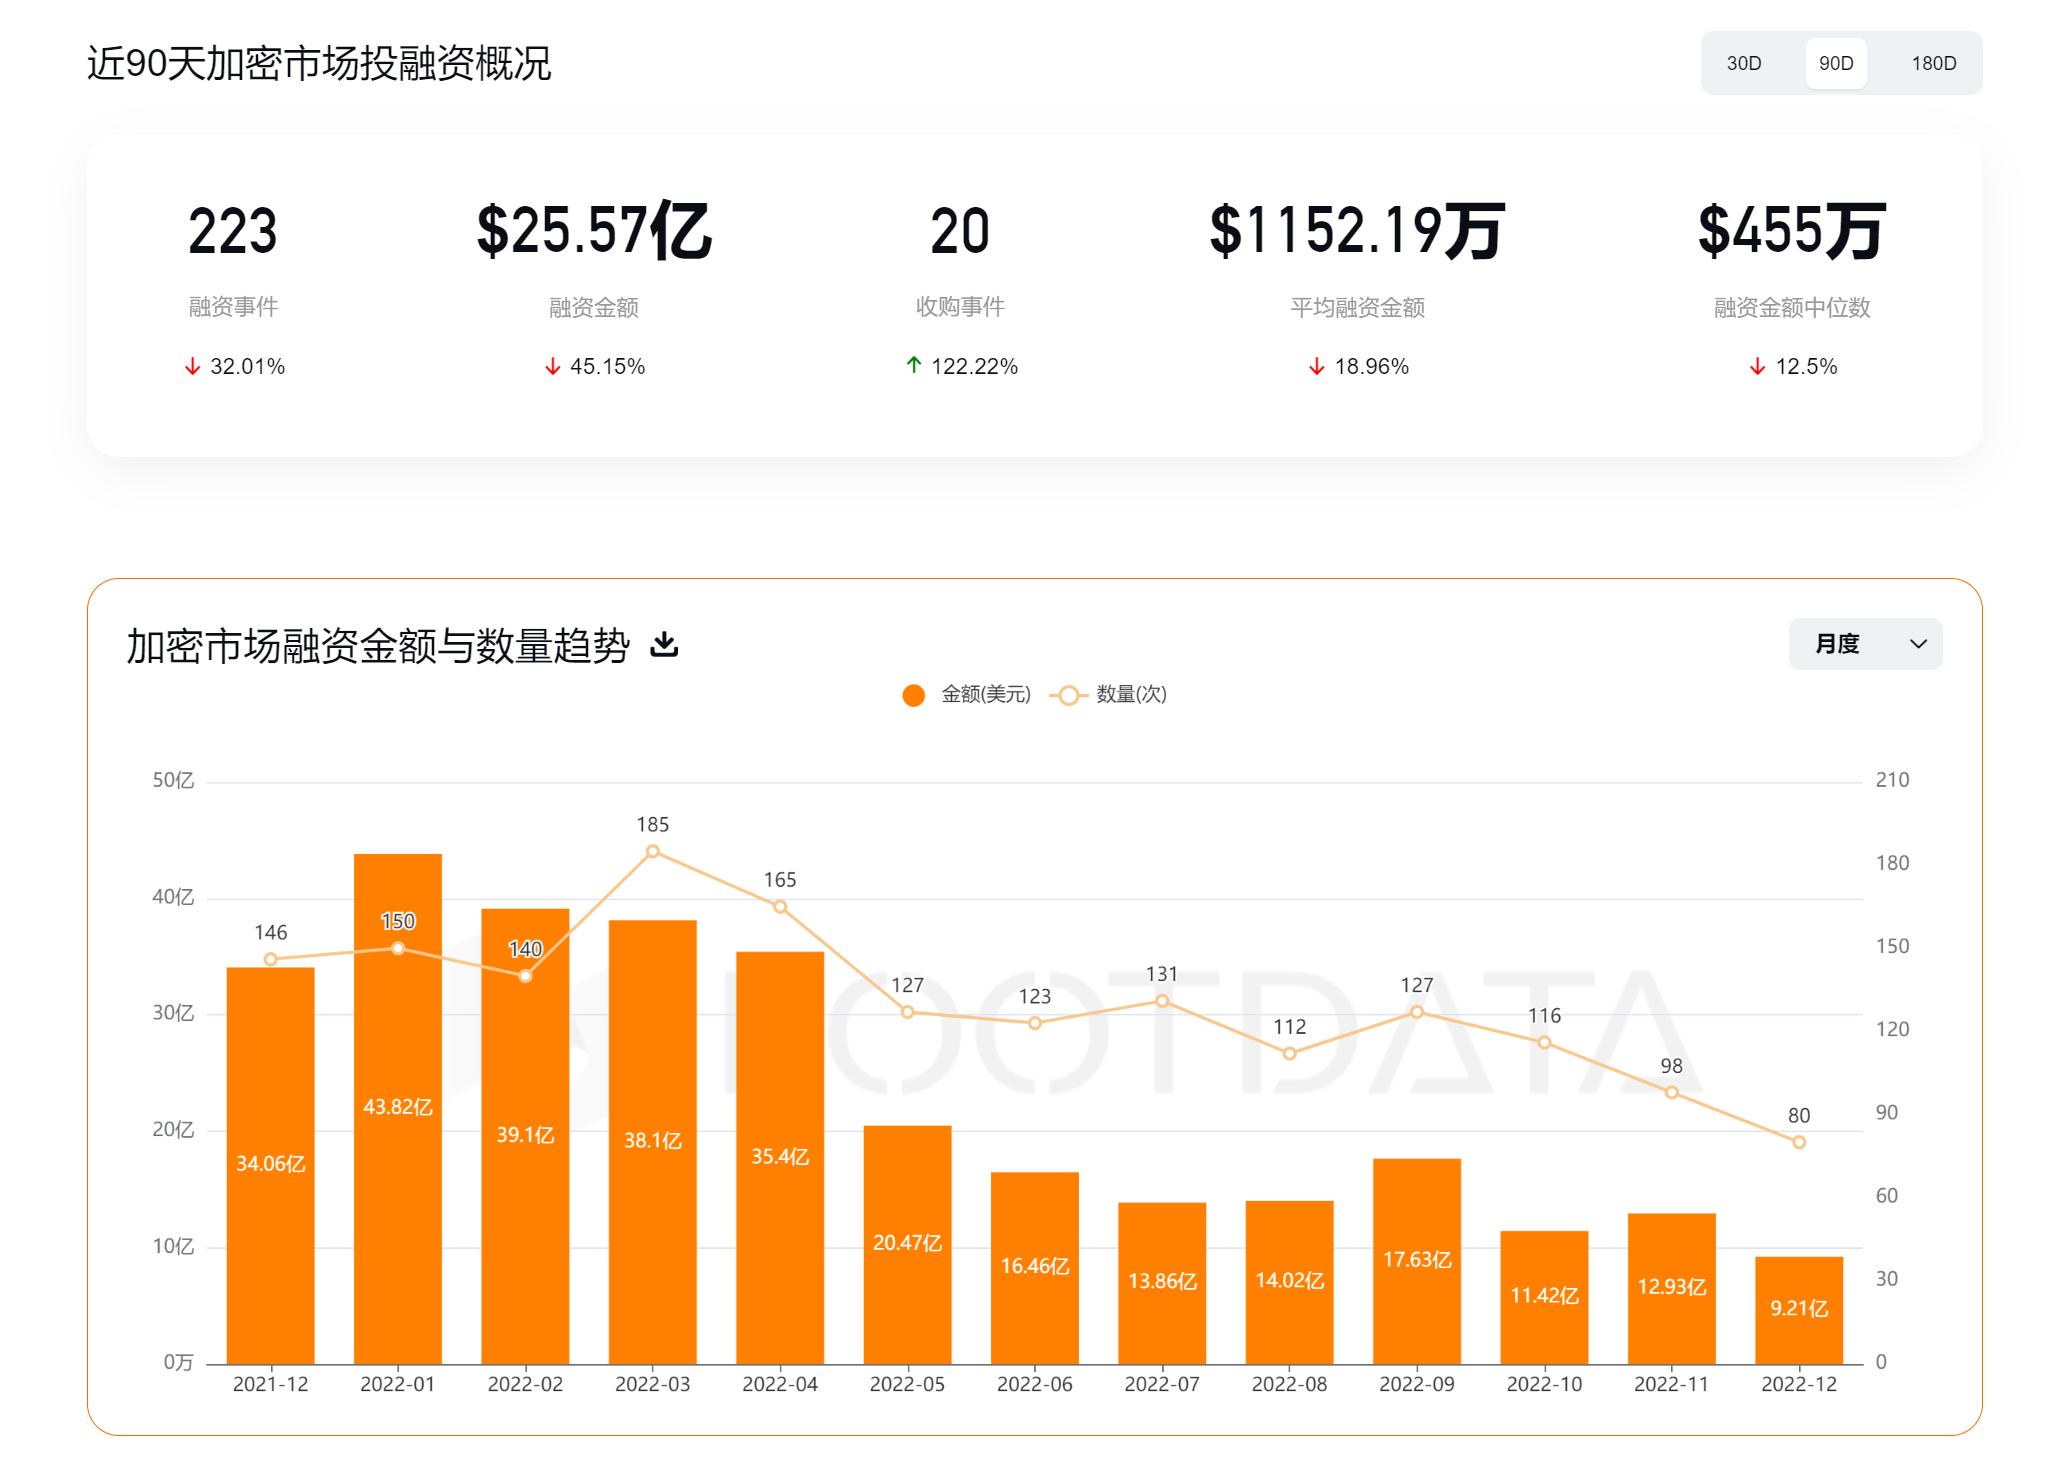Screen dimensions: 2049x1464
Task: Click the 2022-12 bar showing 9.21亿
Action: coord(1798,1308)
